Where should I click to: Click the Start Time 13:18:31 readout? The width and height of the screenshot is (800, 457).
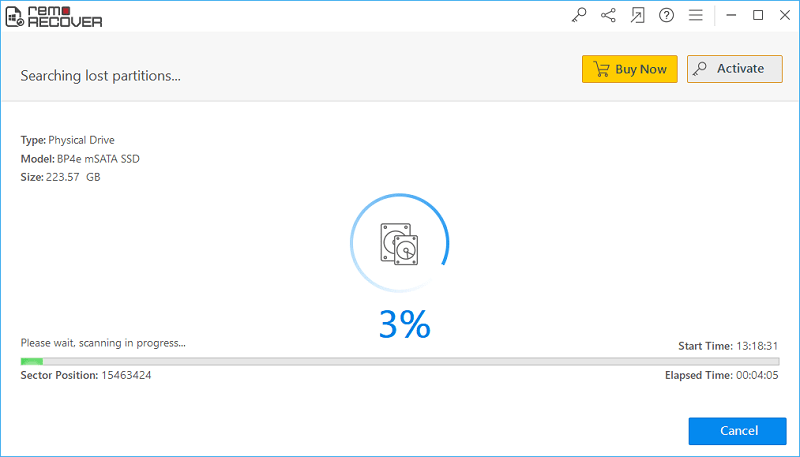[757, 345]
